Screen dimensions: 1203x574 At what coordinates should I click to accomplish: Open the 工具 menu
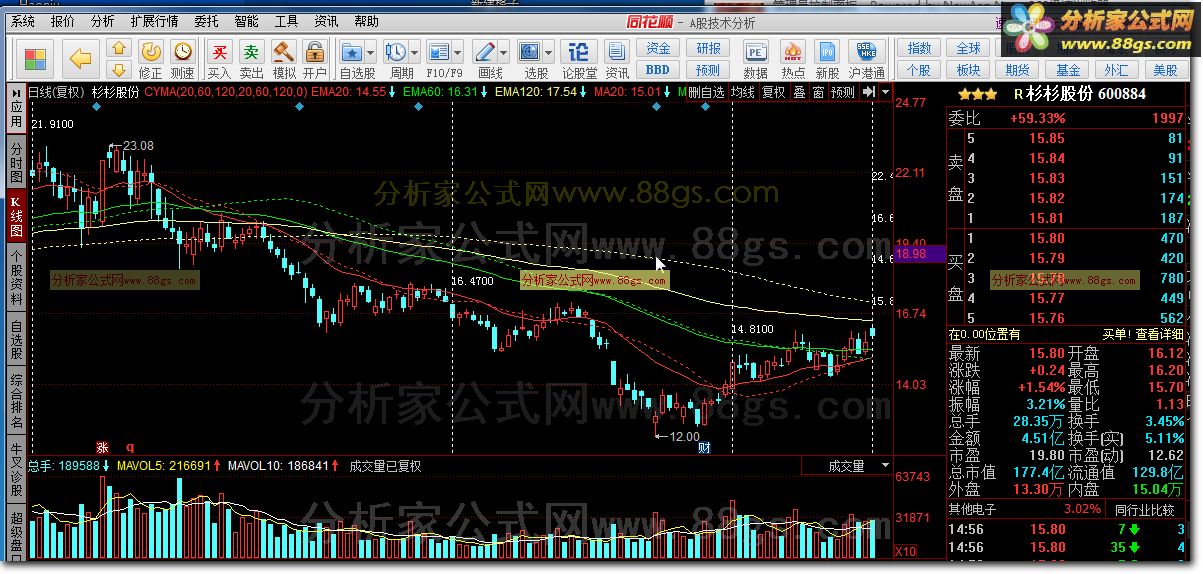pyautogui.click(x=286, y=21)
